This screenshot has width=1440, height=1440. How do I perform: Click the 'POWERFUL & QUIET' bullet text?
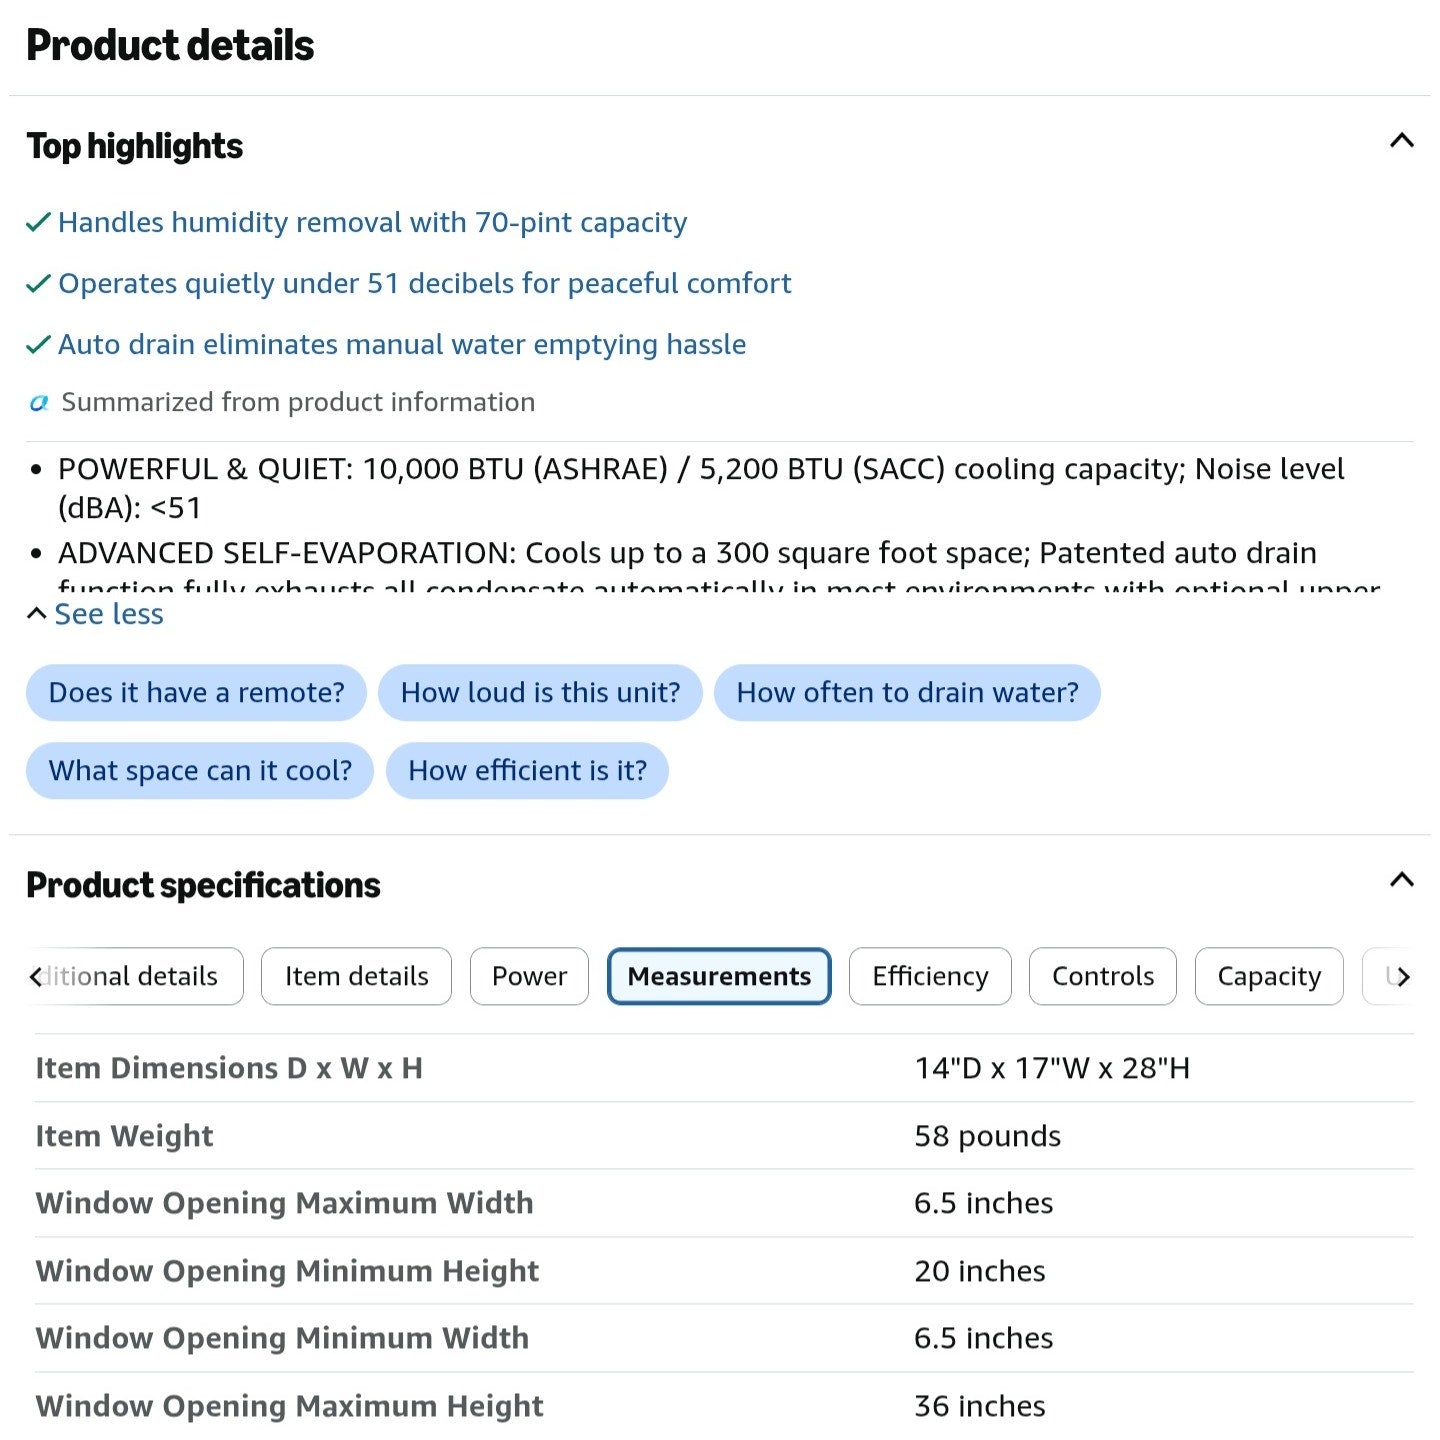[x=701, y=488]
